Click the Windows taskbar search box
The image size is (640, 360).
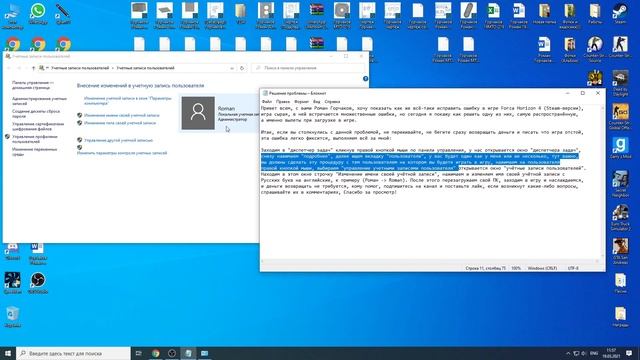click(x=73, y=353)
